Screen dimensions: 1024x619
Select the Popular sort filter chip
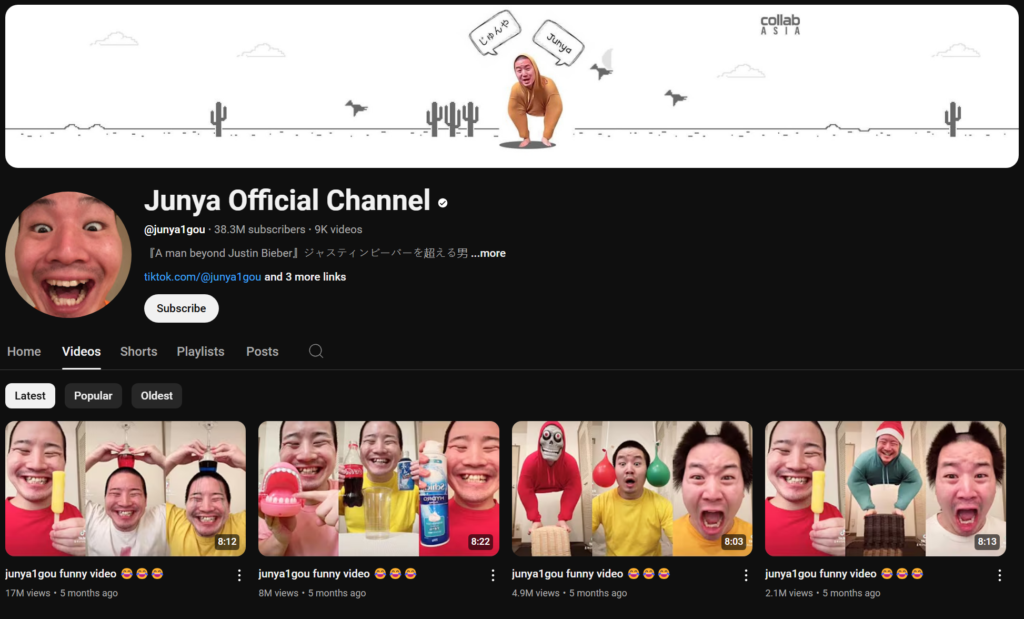[x=93, y=396]
